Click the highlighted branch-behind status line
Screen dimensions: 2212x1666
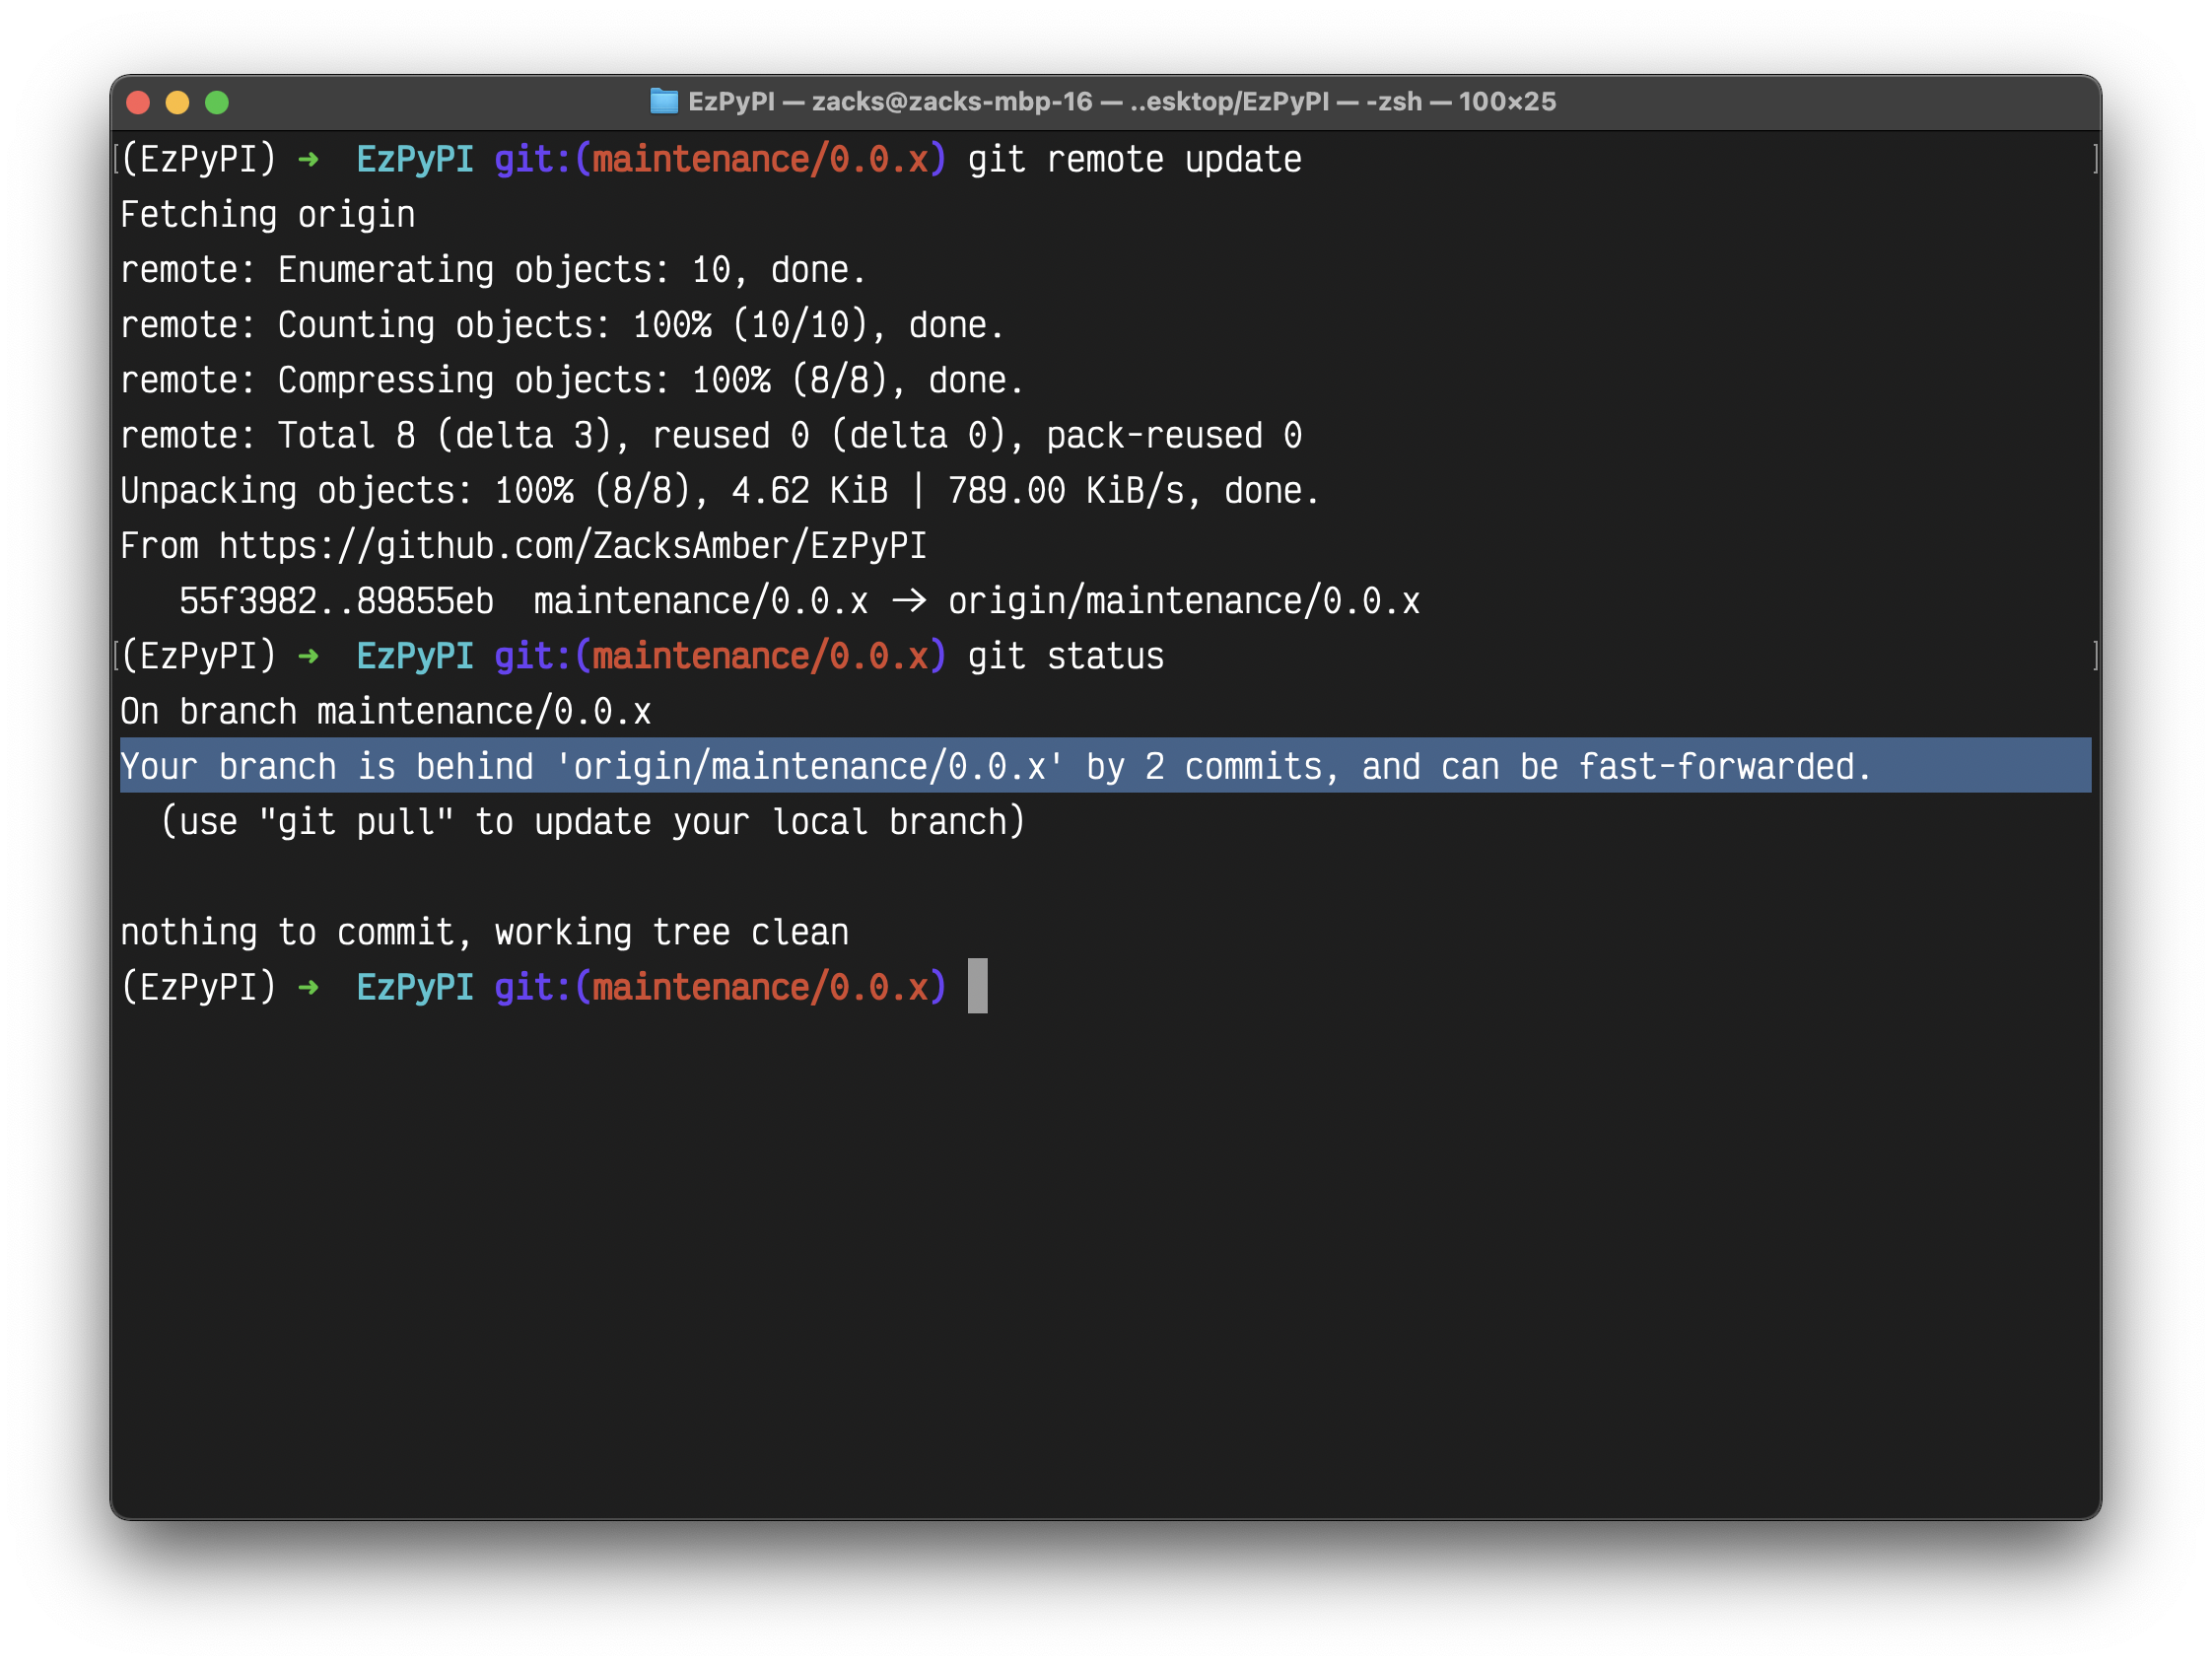click(994, 766)
